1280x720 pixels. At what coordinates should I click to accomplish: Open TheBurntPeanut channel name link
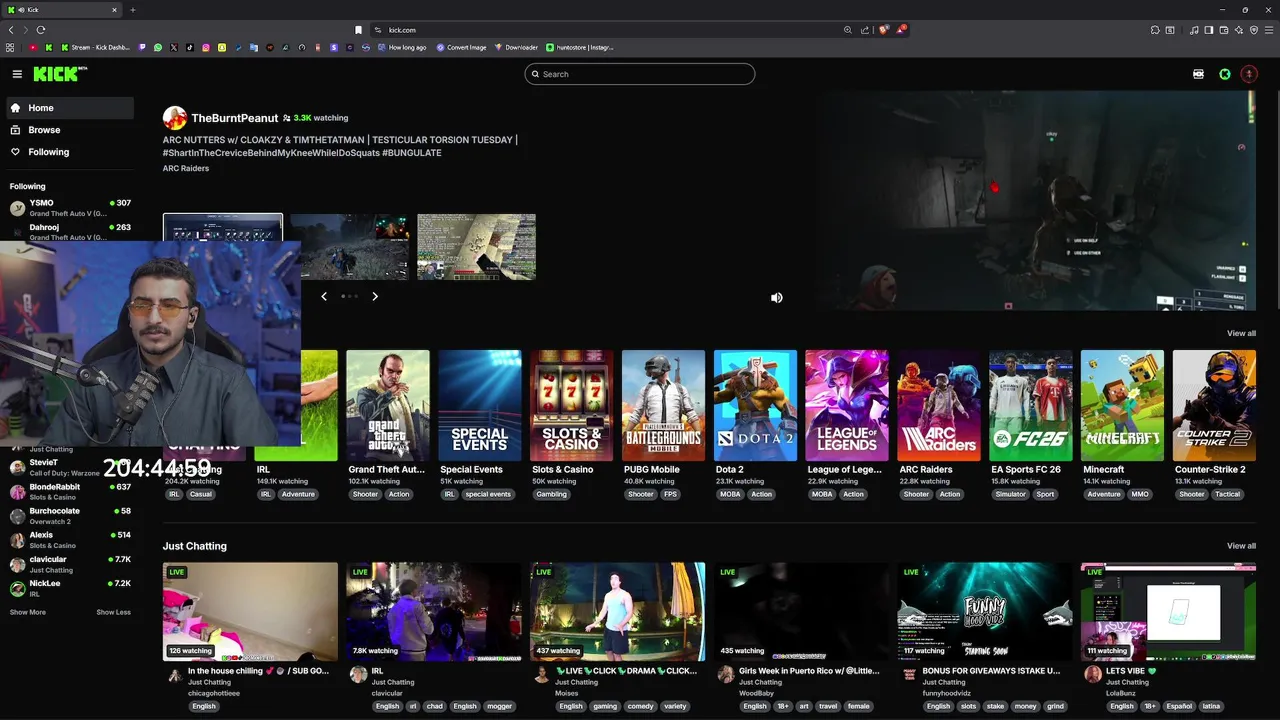(234, 118)
